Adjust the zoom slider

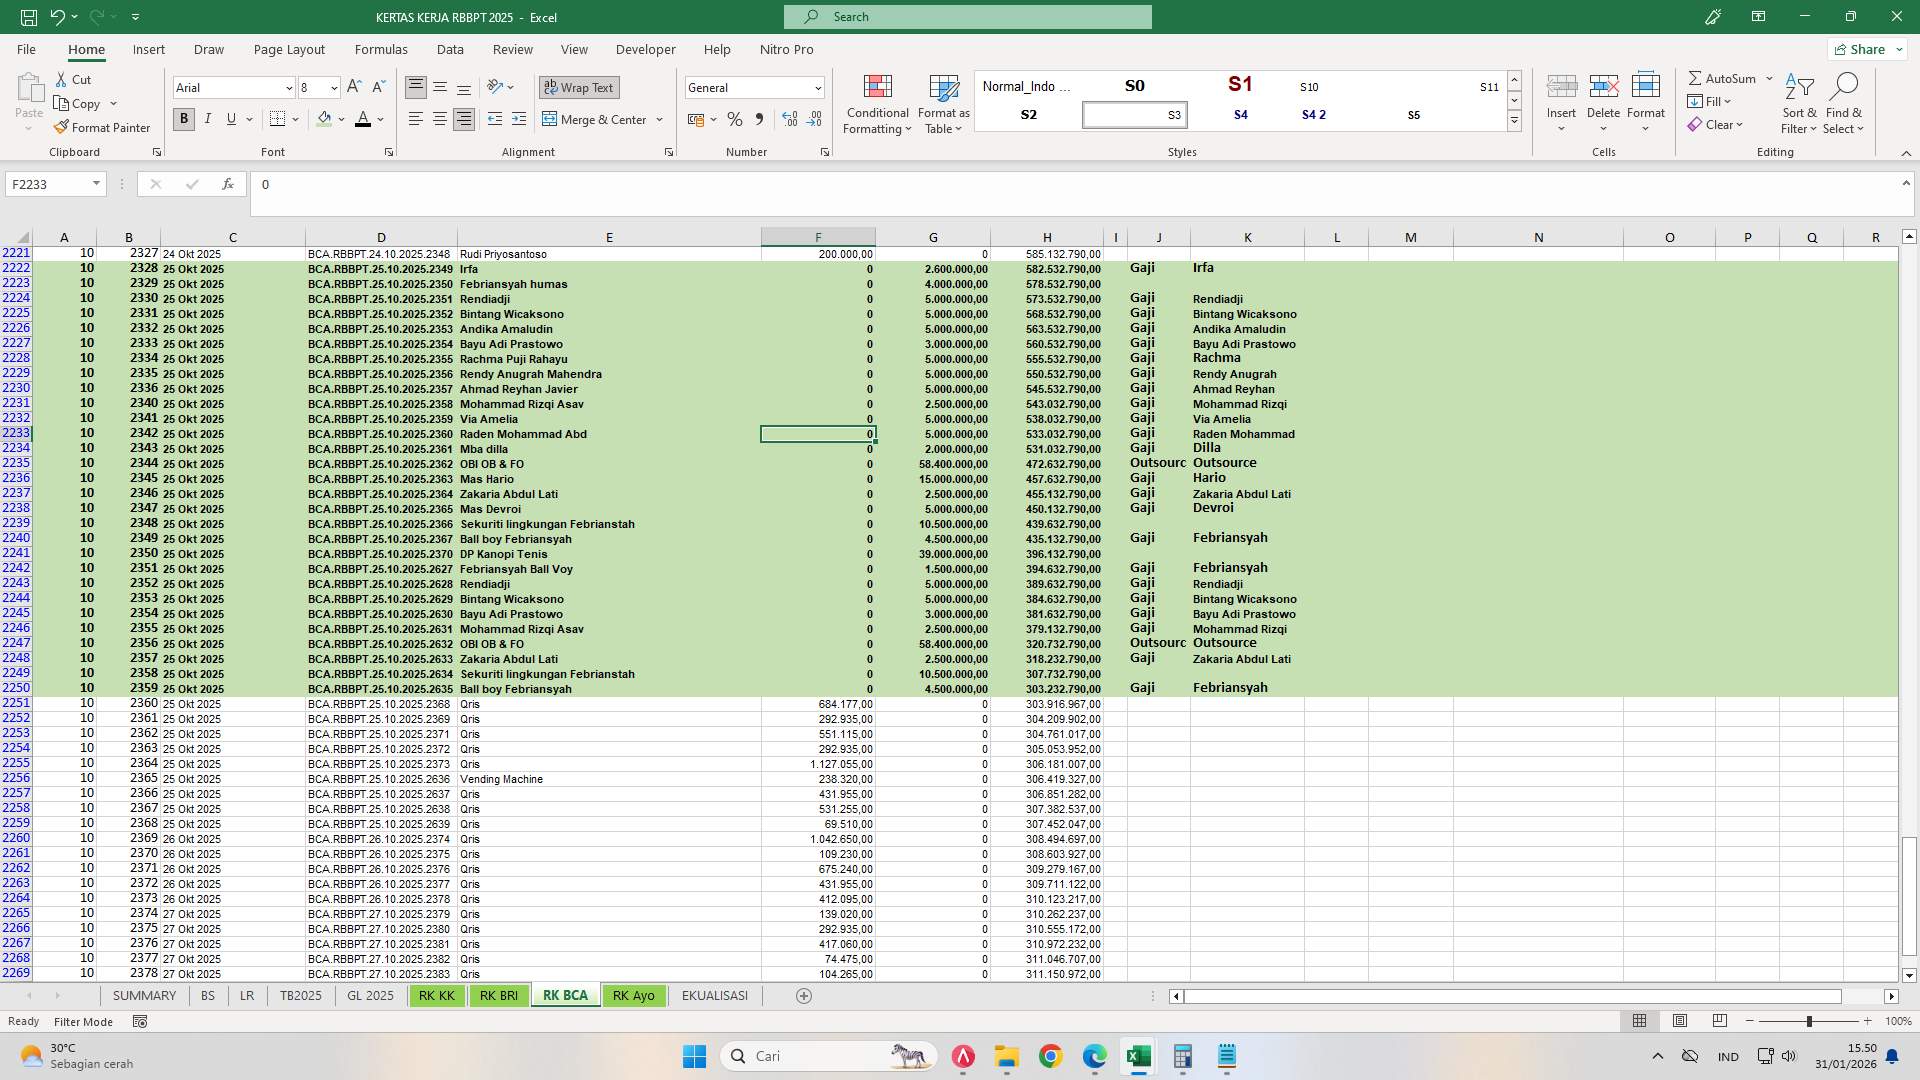coord(1810,1021)
